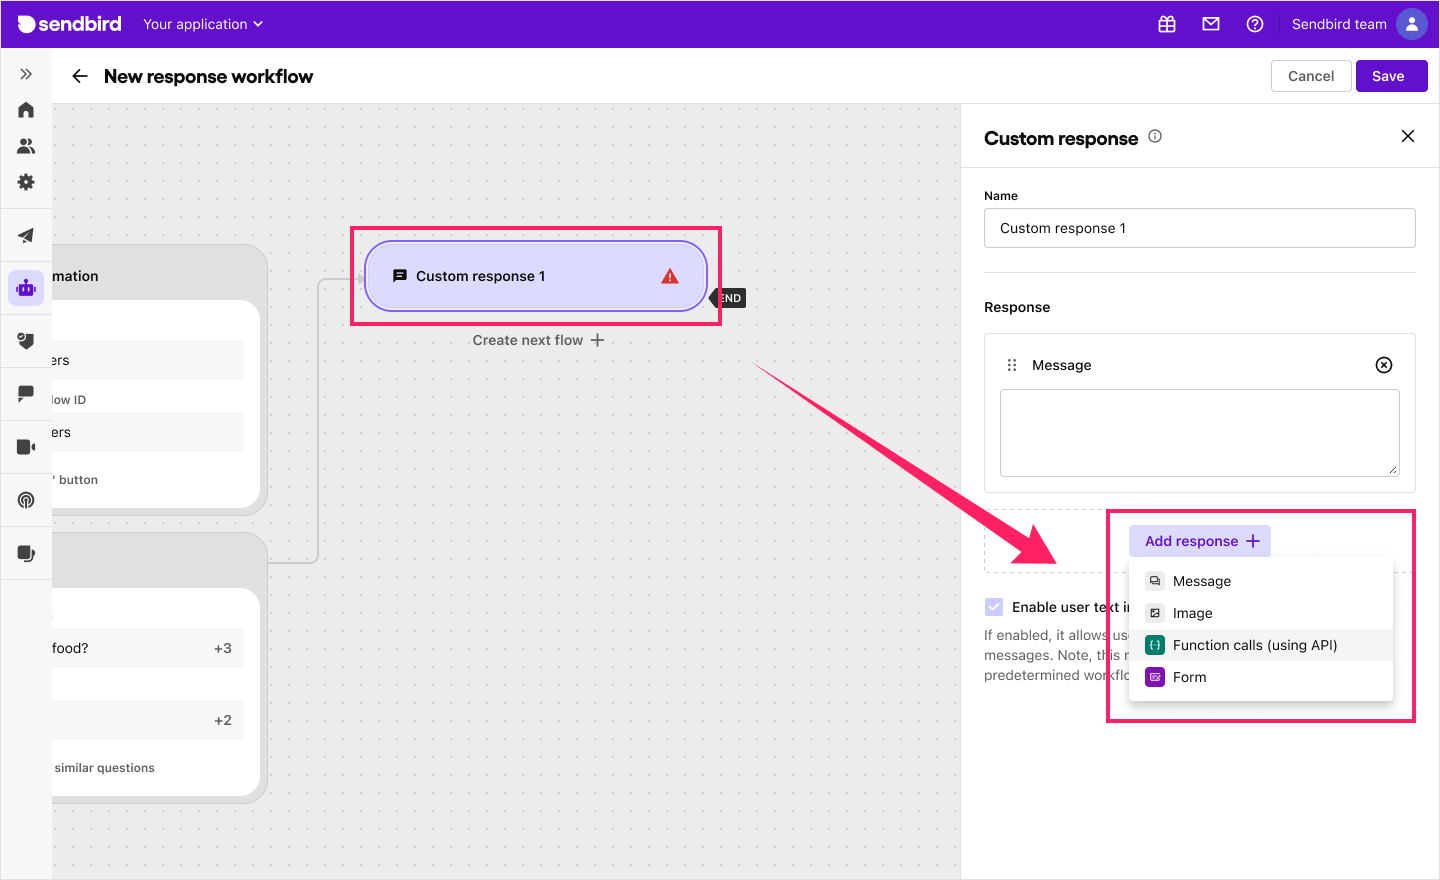1440x880 pixels.
Task: Click the +3 badge next to food?
Action: [223, 648]
